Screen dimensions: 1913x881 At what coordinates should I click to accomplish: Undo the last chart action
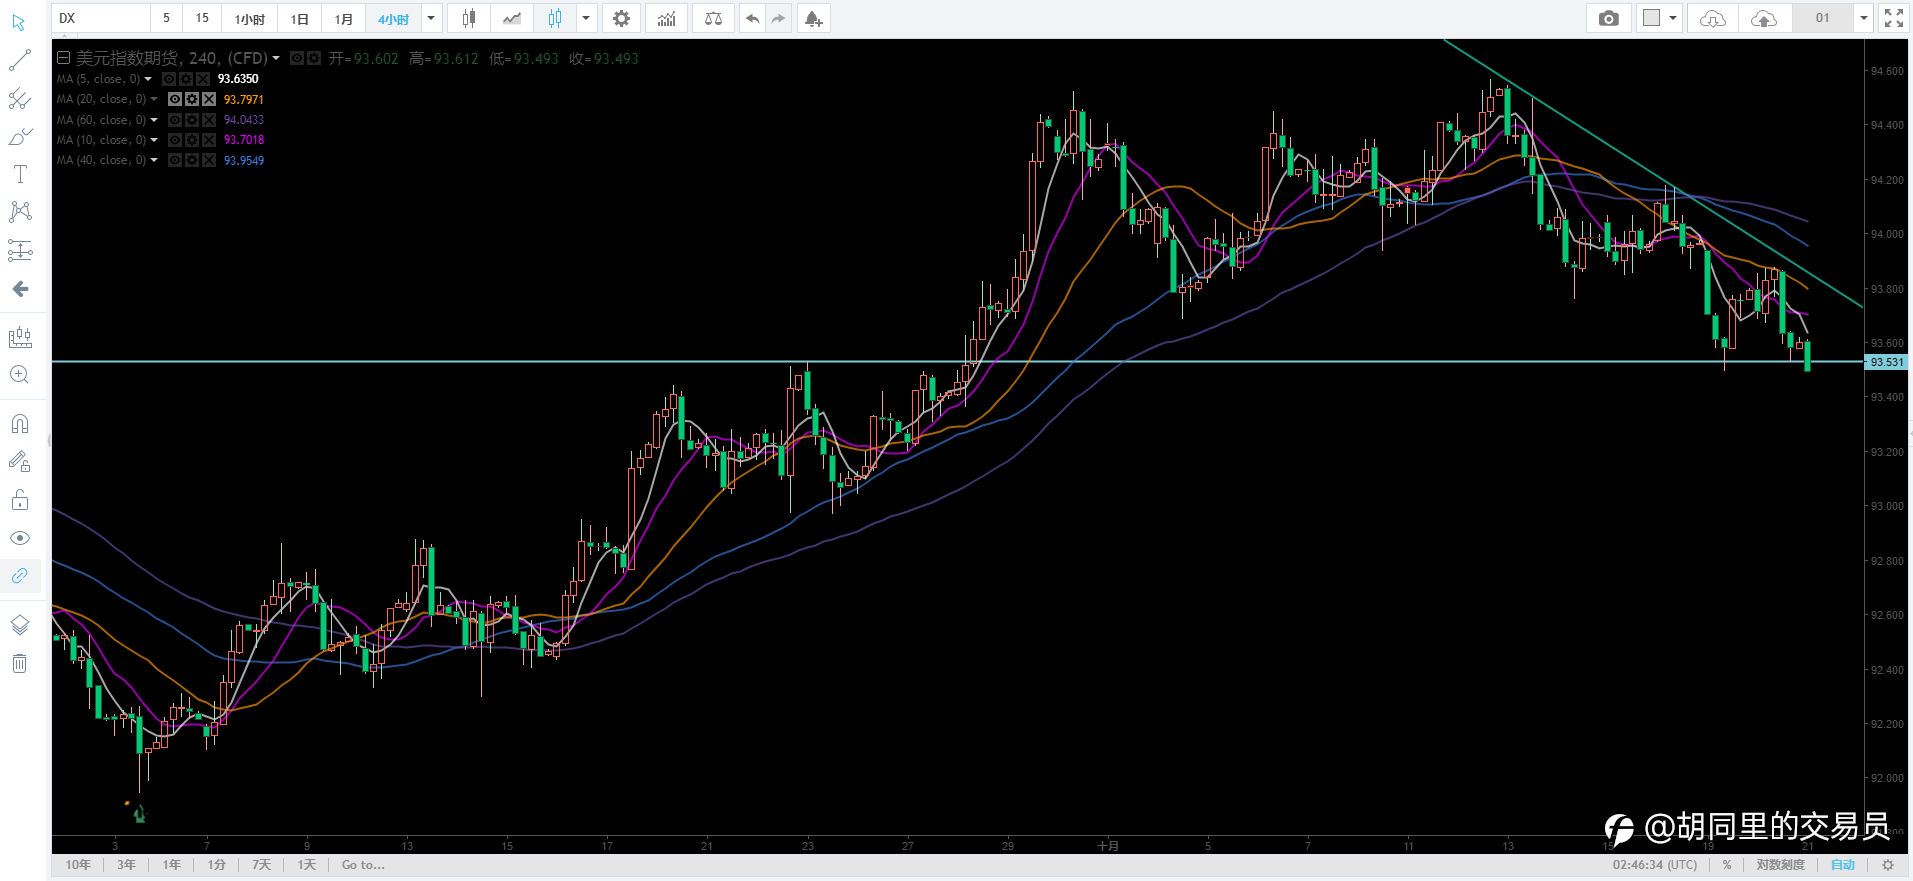[752, 18]
